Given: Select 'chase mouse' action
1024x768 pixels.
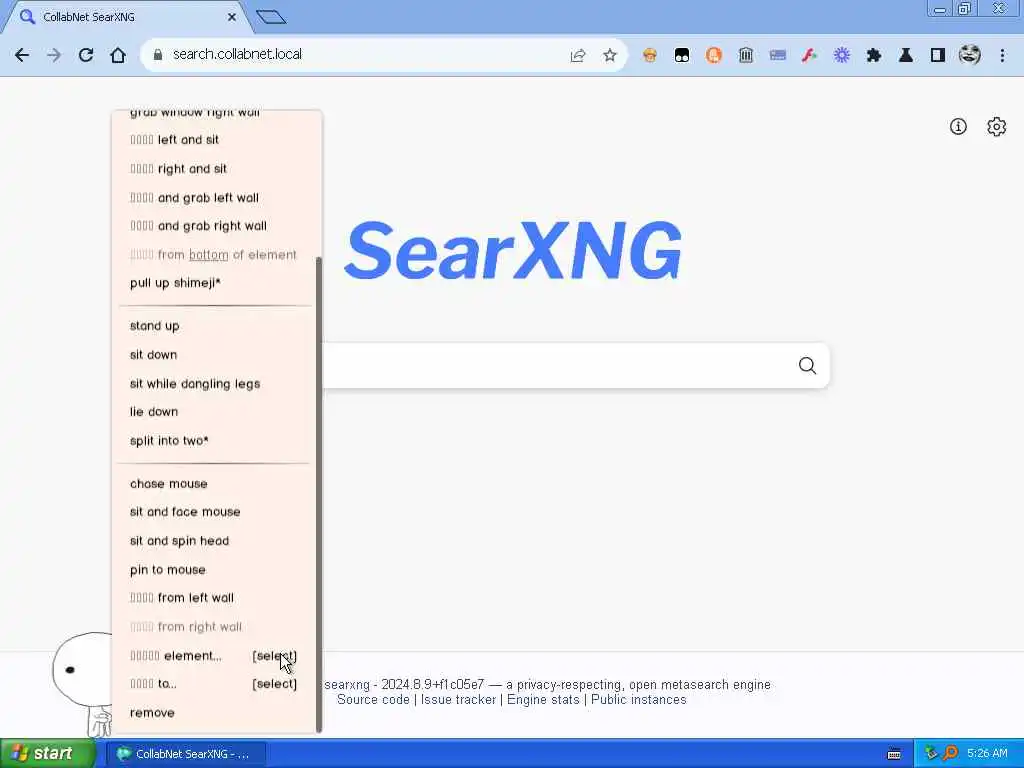Looking at the screenshot, I should 168,484.
